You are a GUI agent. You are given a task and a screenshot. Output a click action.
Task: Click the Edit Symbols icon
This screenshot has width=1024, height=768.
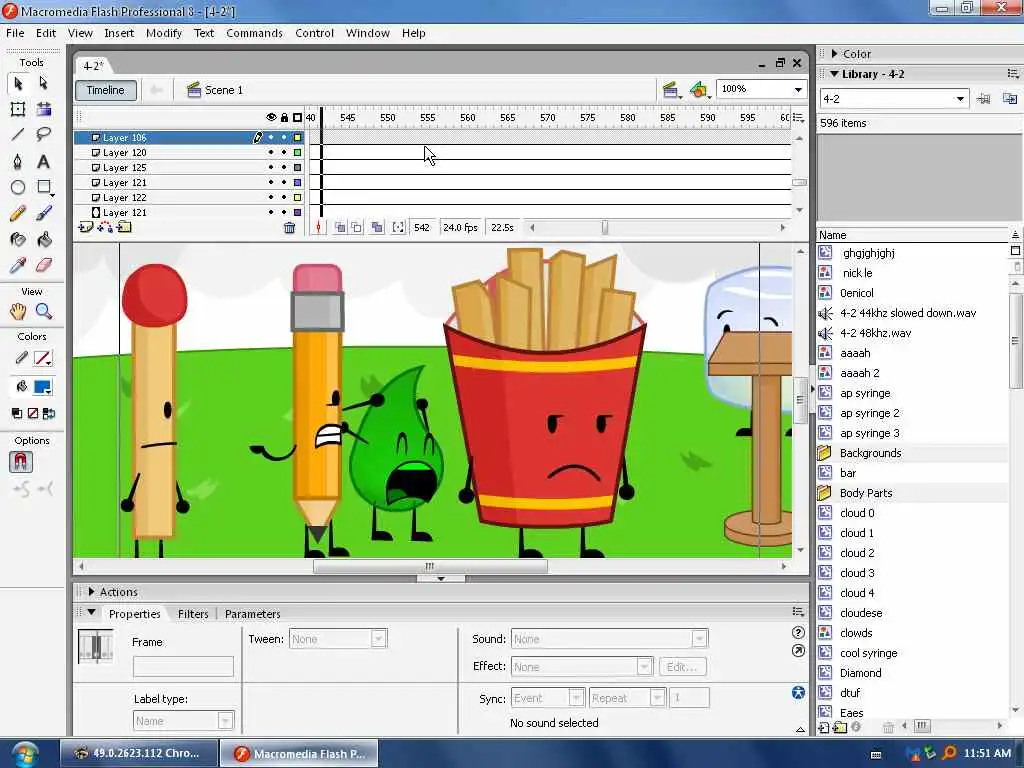(699, 90)
